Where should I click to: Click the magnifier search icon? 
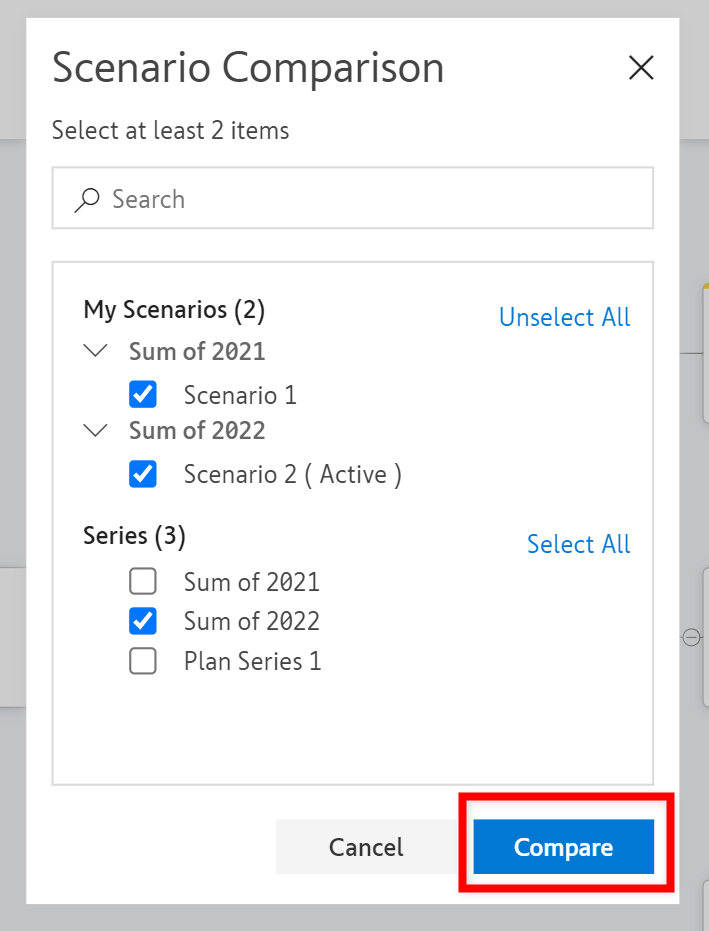pos(87,199)
